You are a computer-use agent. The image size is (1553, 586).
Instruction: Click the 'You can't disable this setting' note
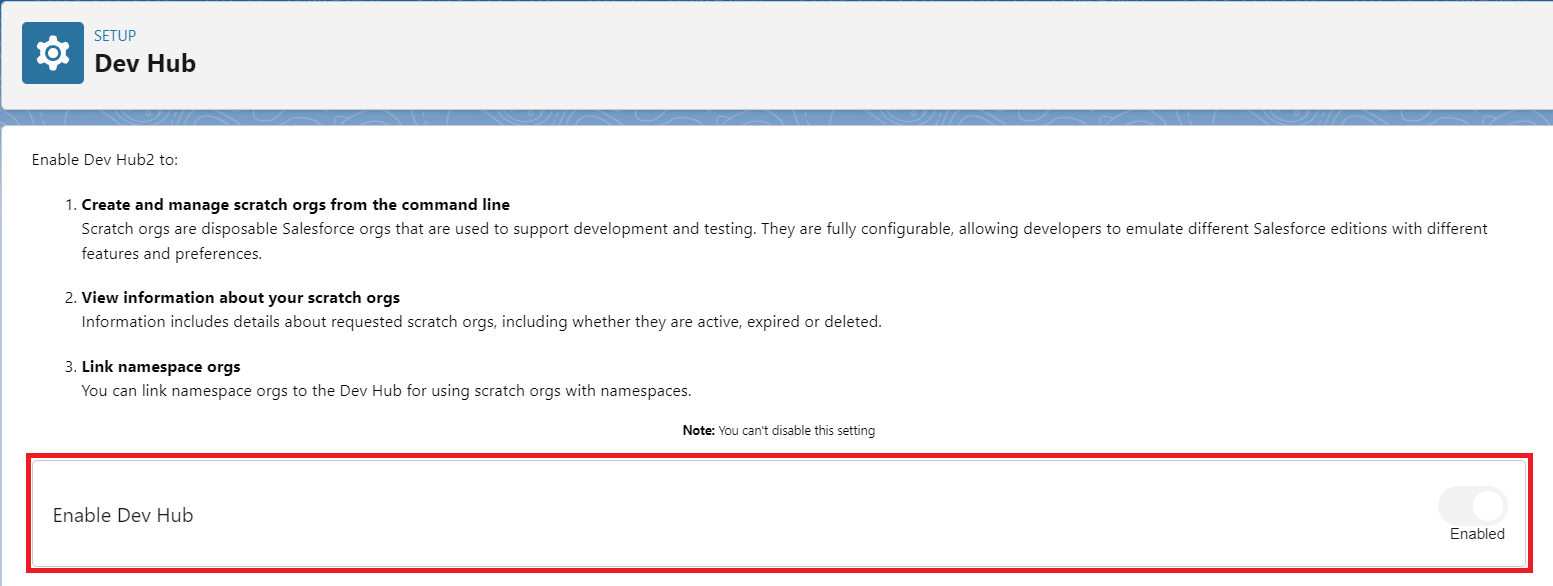tap(779, 431)
